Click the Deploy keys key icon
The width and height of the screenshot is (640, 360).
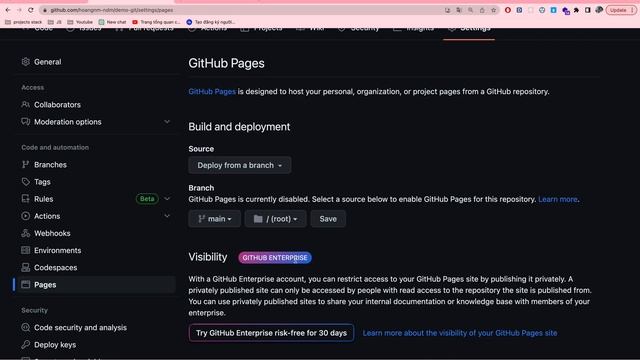(x=26, y=344)
